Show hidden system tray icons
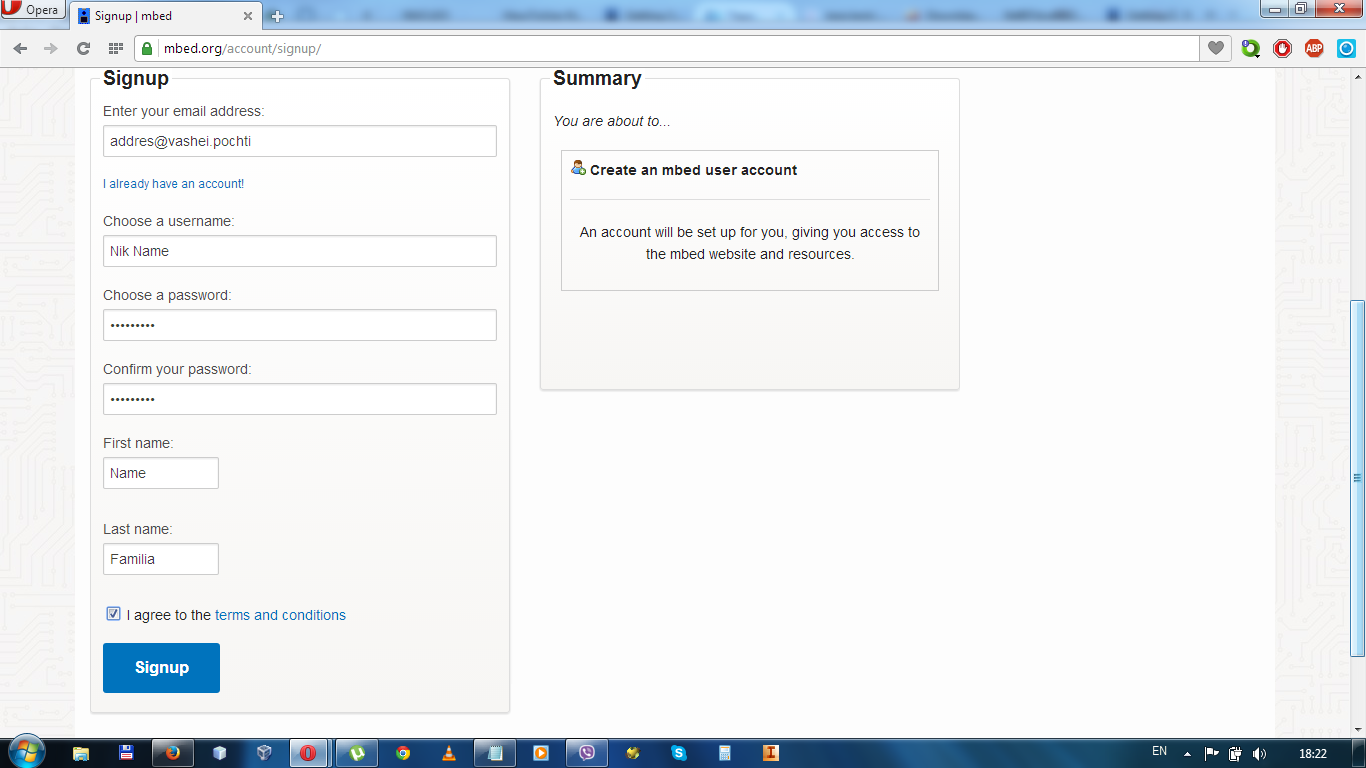This screenshot has height=768, width=1366. point(1187,754)
